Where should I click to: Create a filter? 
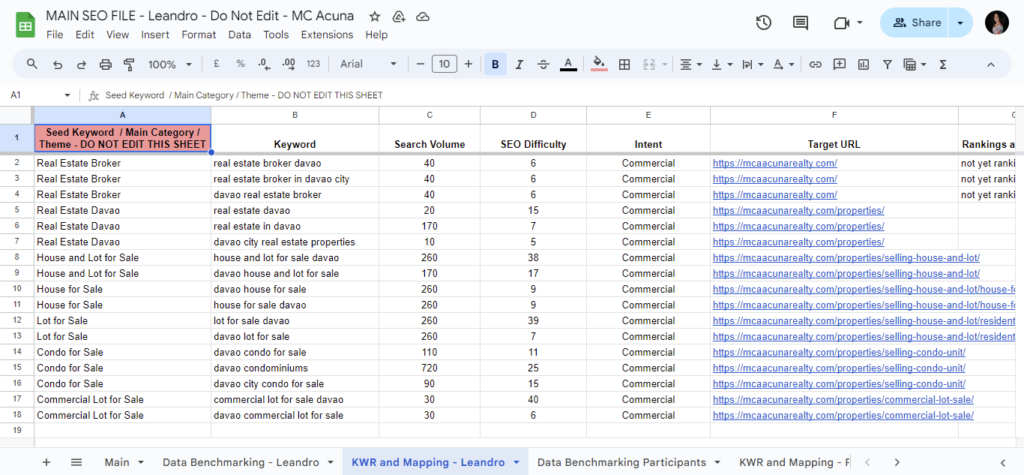coord(887,64)
